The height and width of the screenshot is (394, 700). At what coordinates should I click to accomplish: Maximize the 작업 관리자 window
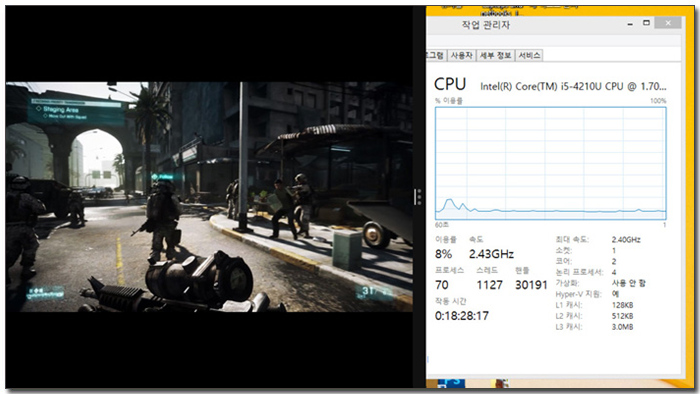point(646,23)
